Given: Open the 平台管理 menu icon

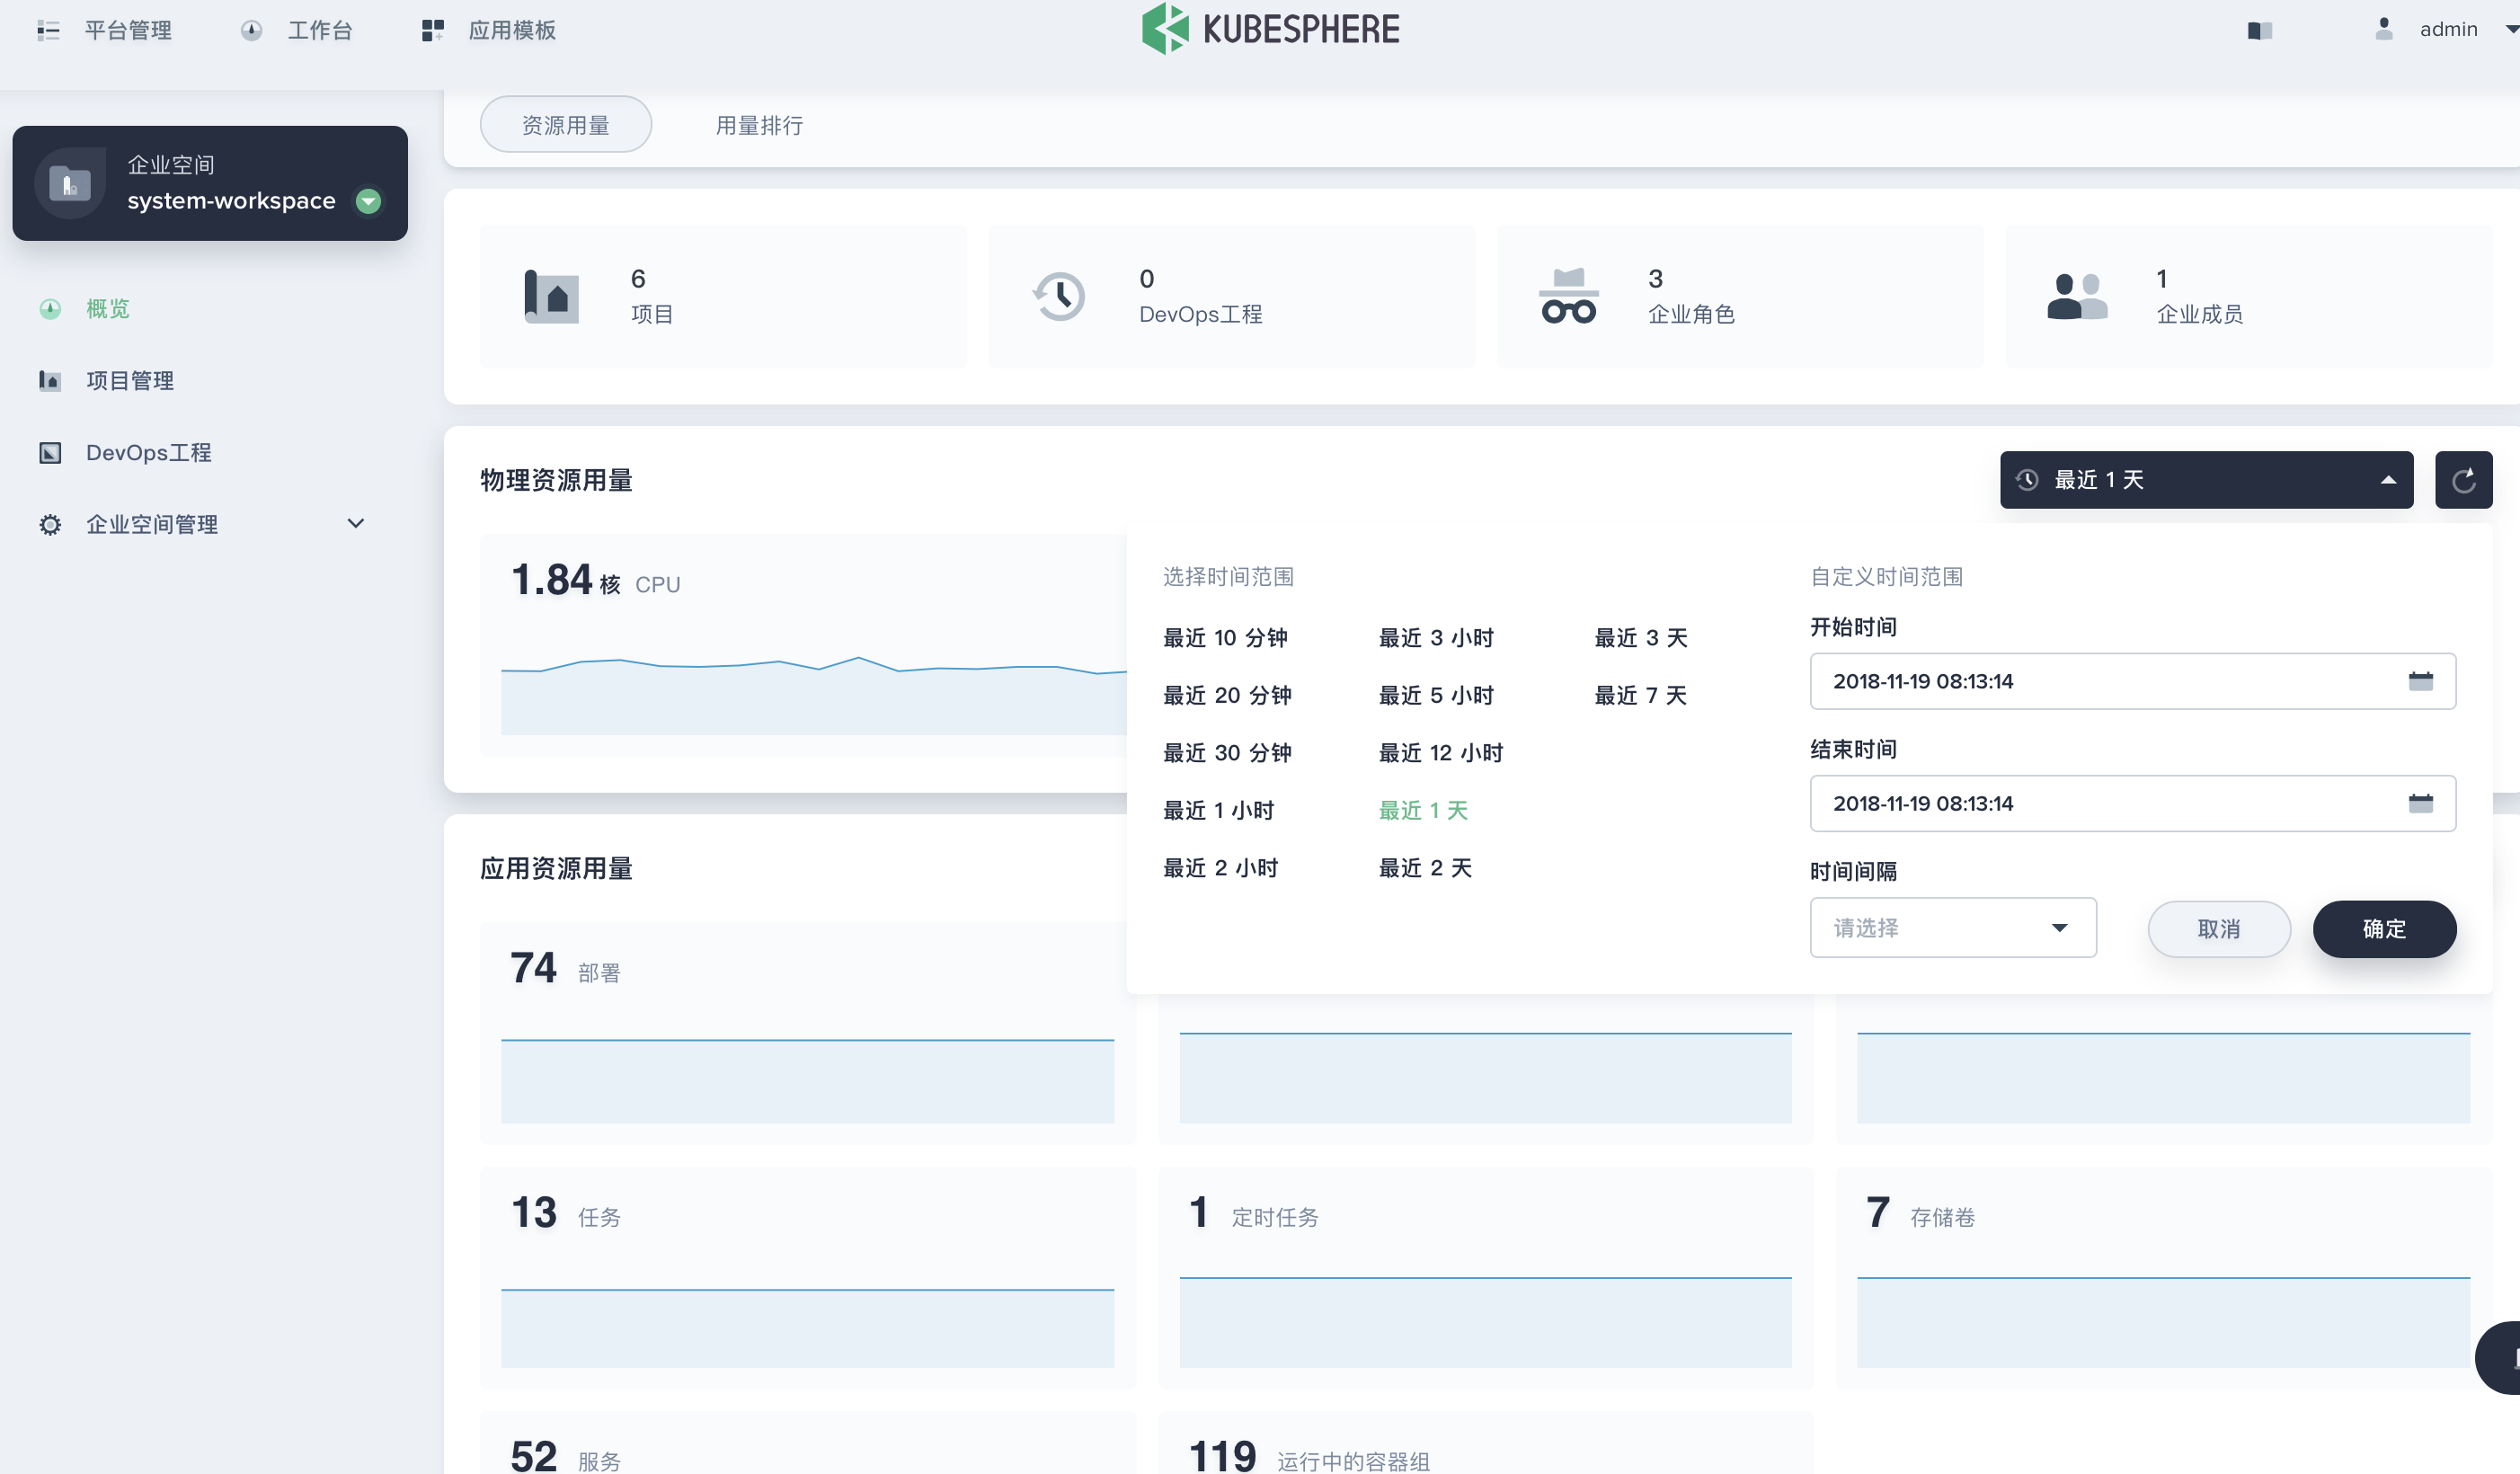Looking at the screenshot, I should pos(48,30).
